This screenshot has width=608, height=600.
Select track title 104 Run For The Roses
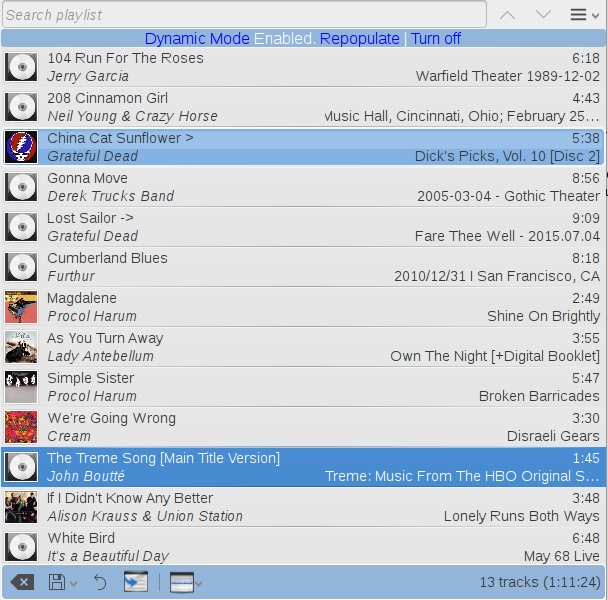pos(125,58)
